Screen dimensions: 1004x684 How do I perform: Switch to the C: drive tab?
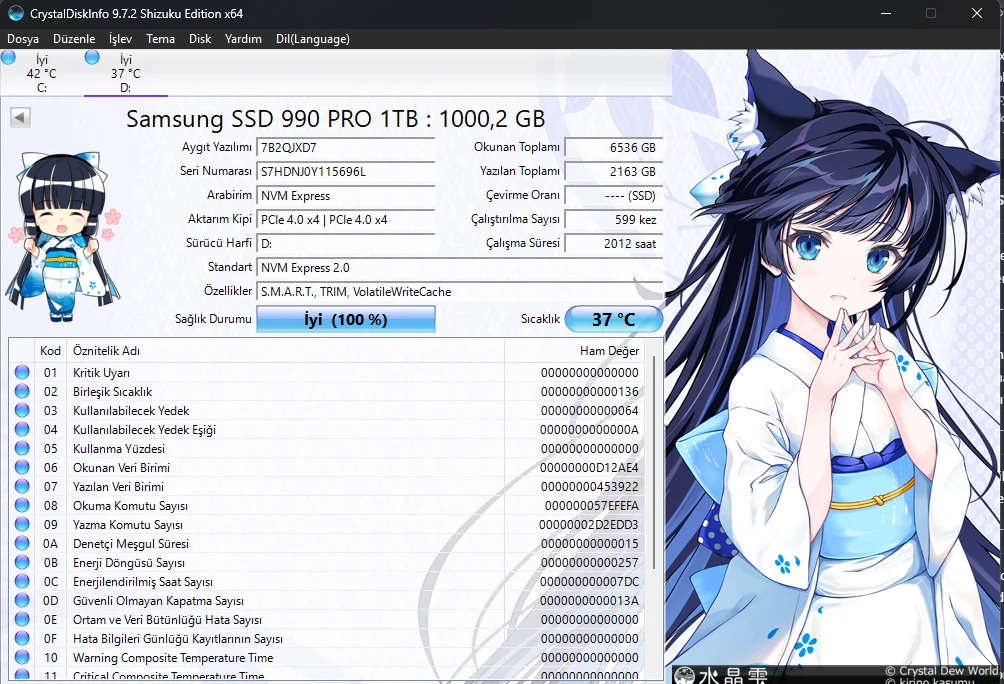(41, 70)
